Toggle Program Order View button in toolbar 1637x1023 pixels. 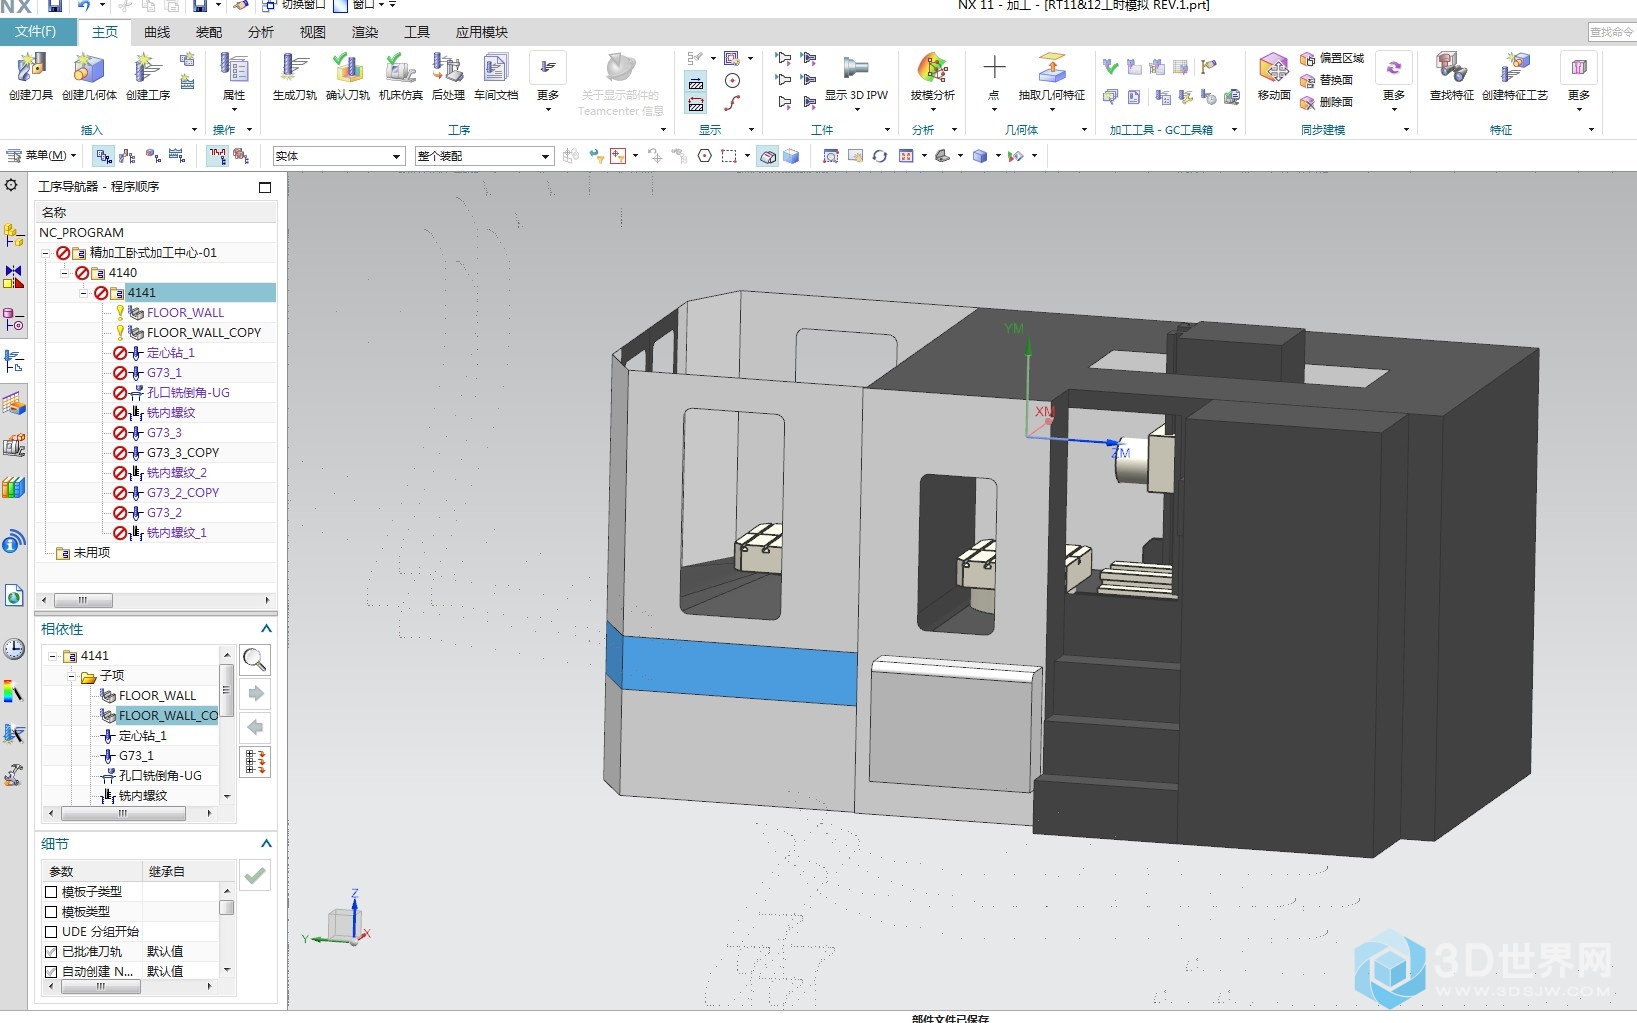point(104,156)
